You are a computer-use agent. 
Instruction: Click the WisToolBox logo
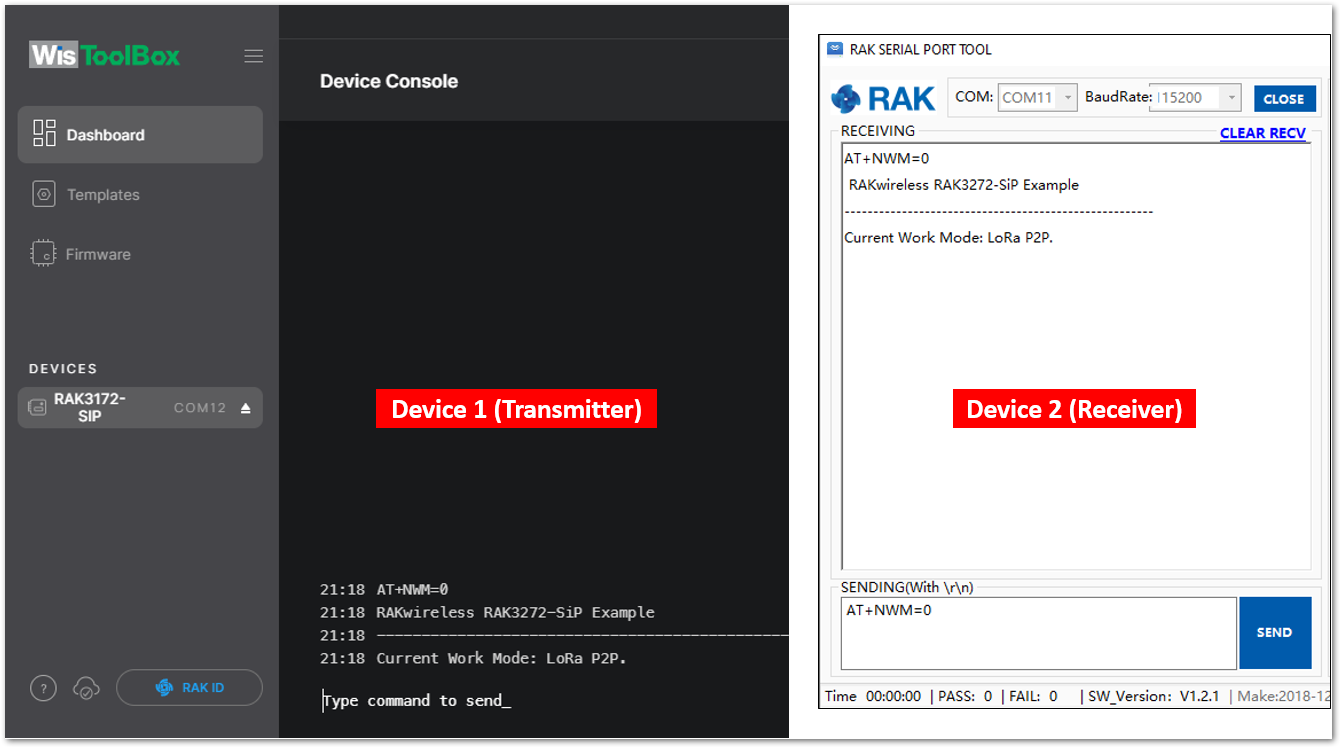pyautogui.click(x=105, y=55)
